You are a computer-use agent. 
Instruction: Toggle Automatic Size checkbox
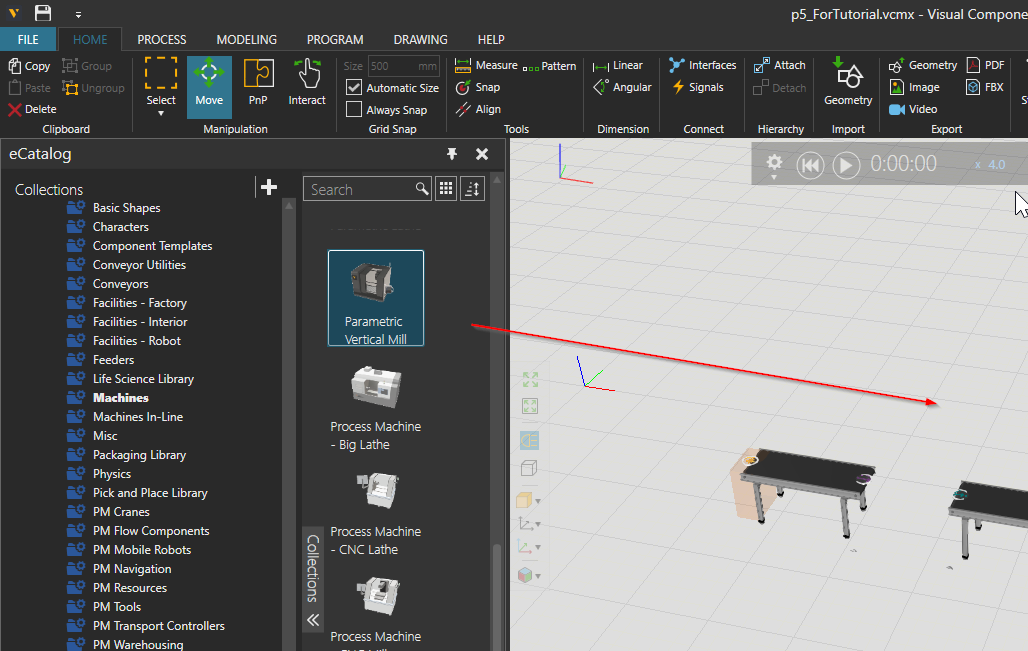click(354, 87)
